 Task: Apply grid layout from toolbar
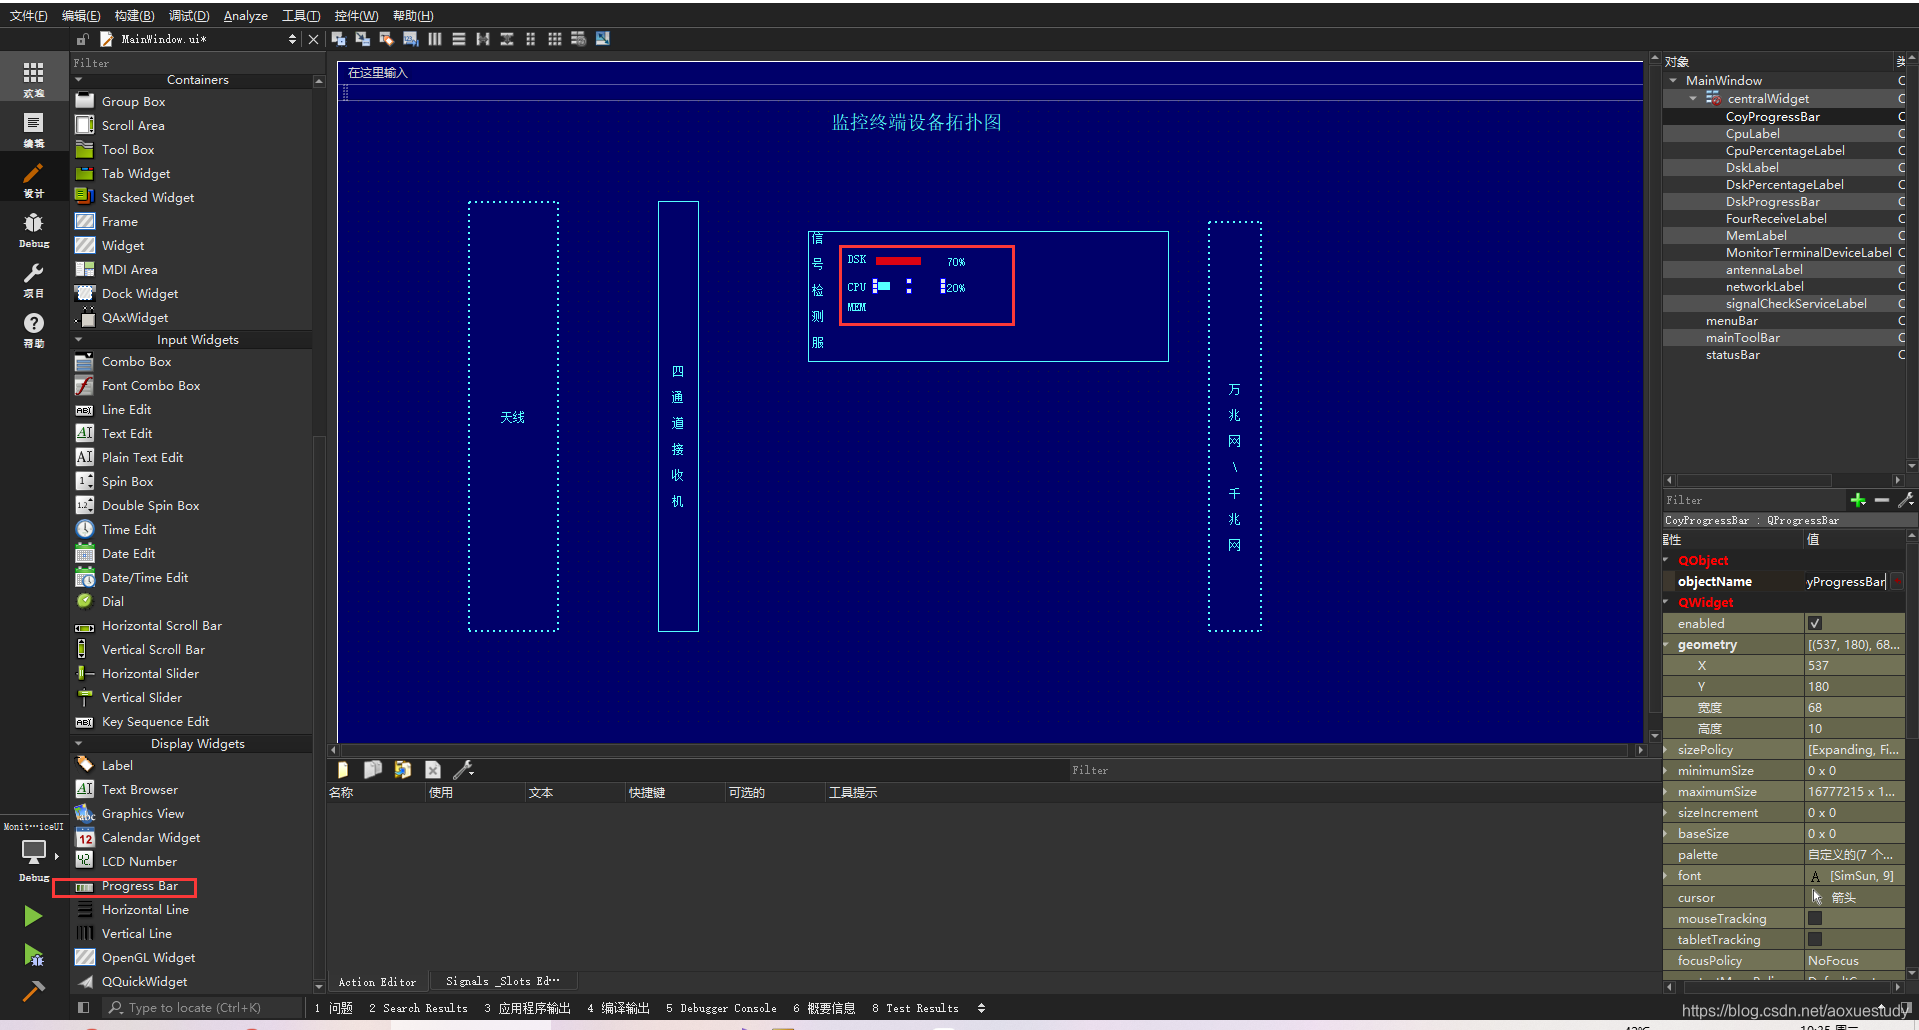click(x=555, y=39)
